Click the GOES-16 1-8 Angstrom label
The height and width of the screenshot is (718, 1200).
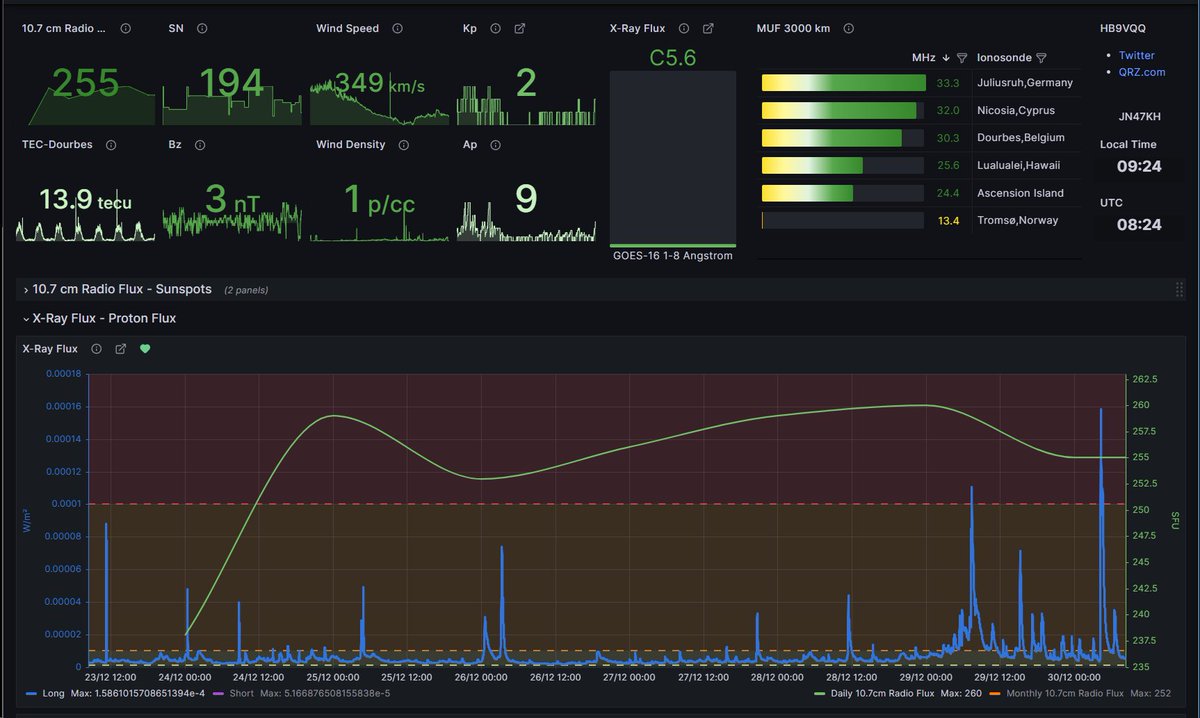point(673,256)
